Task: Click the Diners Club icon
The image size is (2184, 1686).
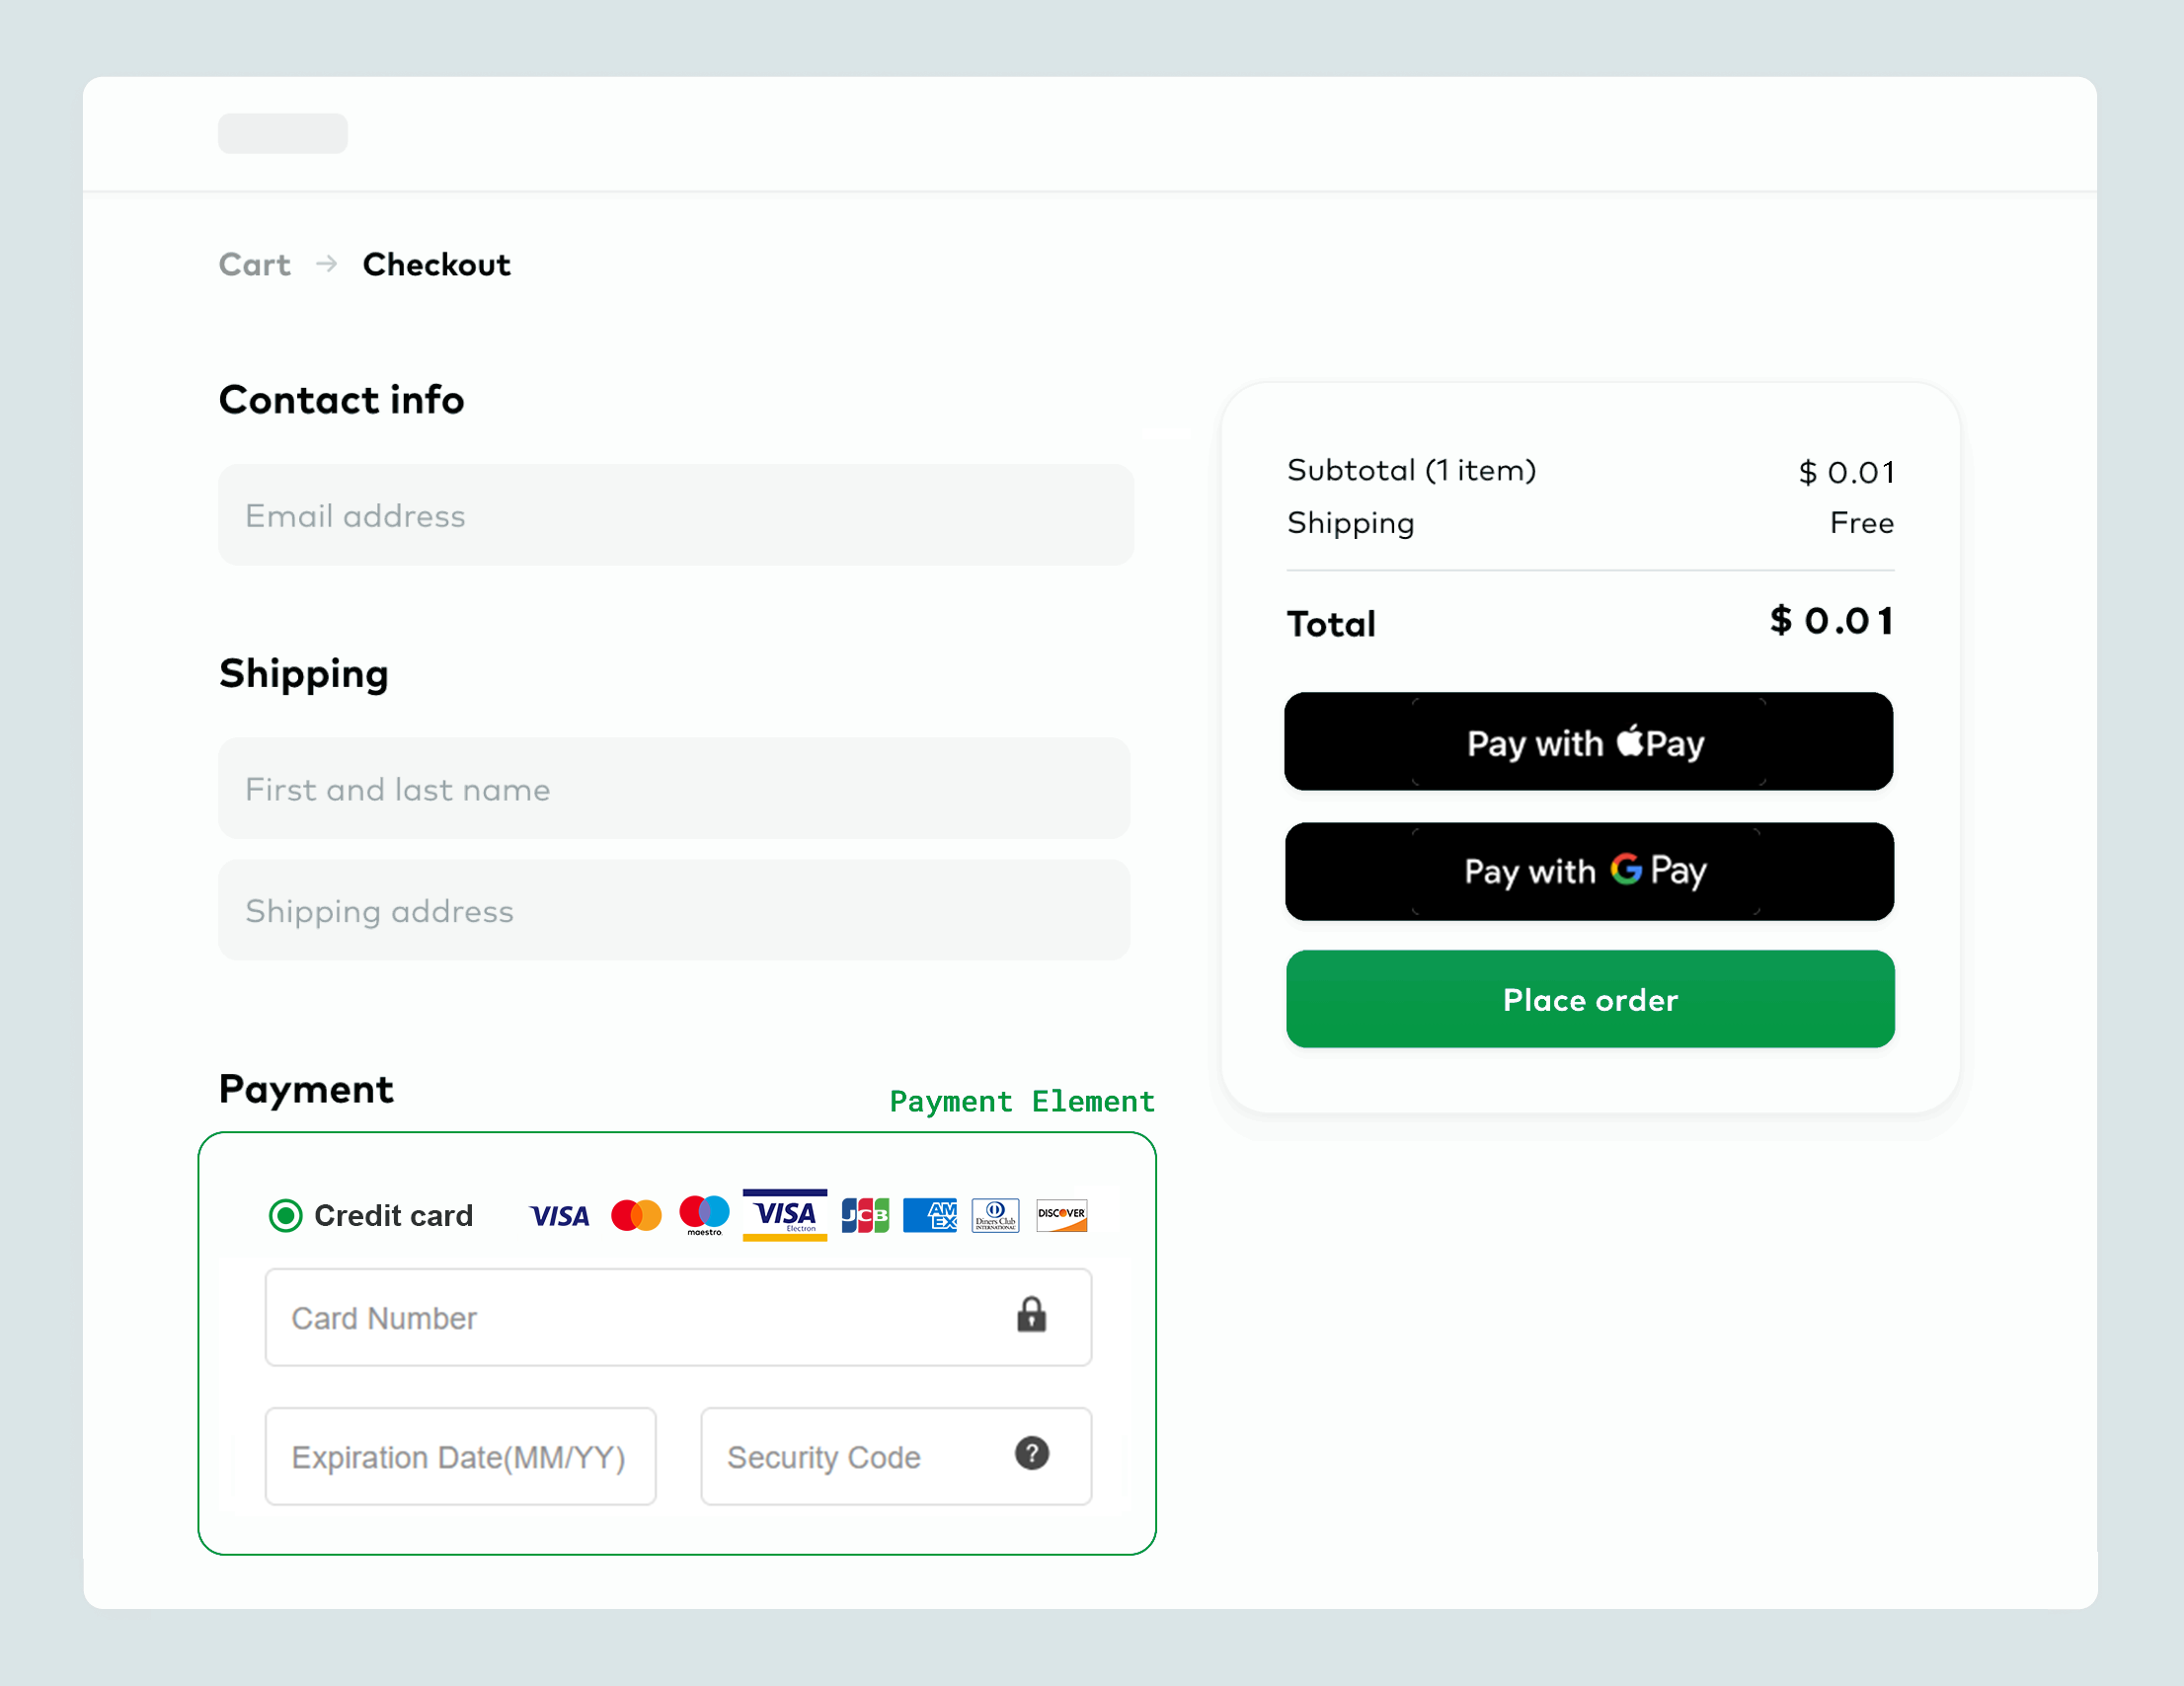Action: 995,1216
